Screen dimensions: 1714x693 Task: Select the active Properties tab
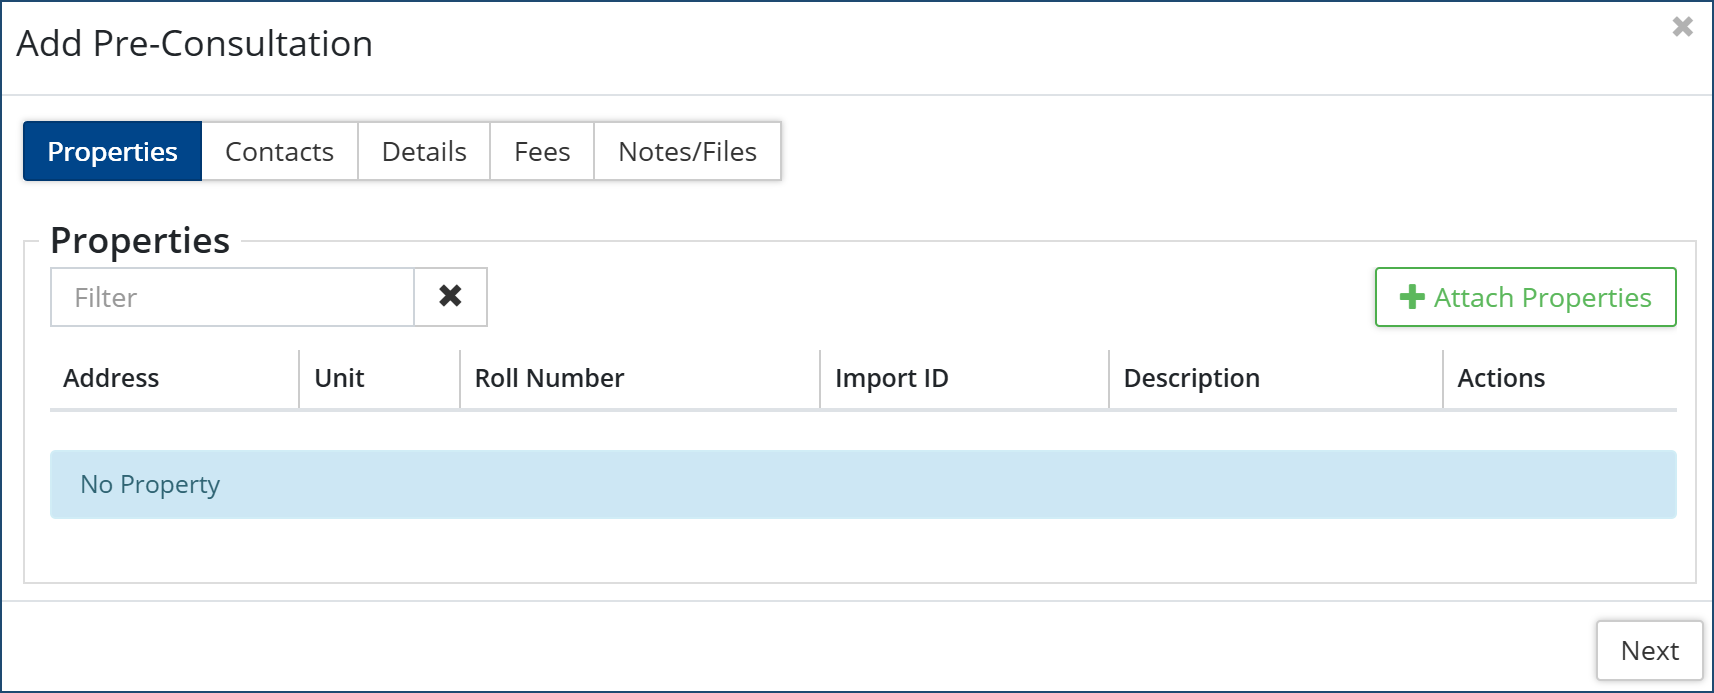(x=112, y=152)
